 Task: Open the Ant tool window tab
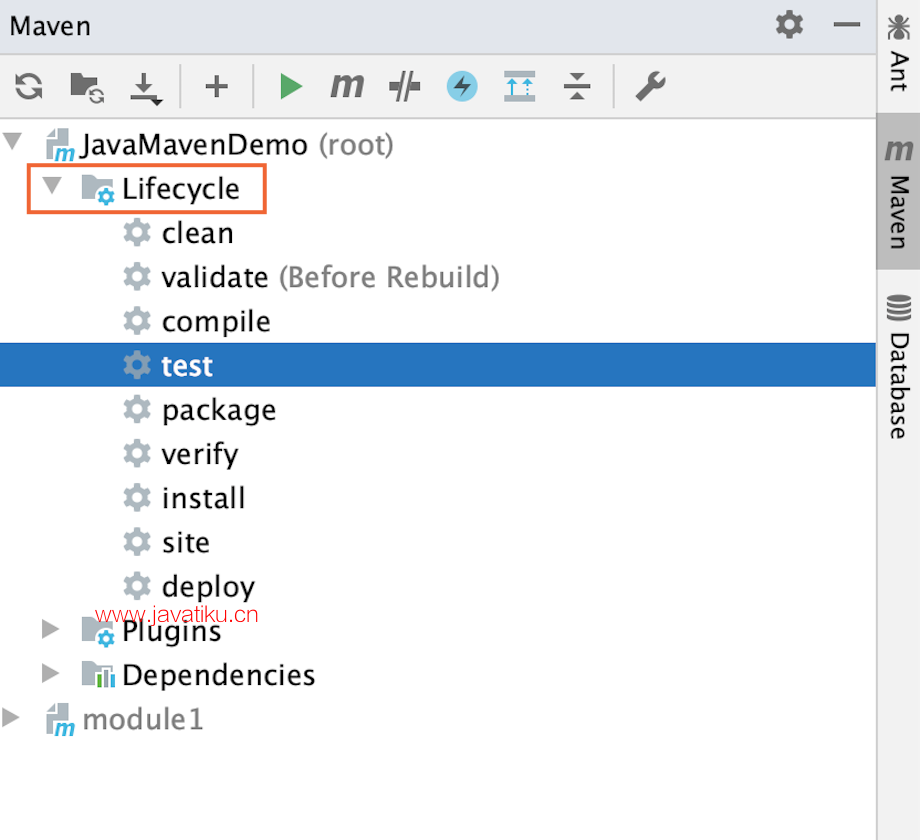click(899, 54)
